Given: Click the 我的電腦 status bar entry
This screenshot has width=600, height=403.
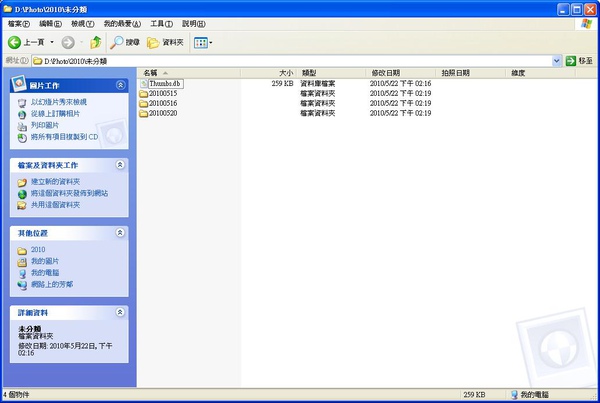Looking at the screenshot, I should point(530,394).
